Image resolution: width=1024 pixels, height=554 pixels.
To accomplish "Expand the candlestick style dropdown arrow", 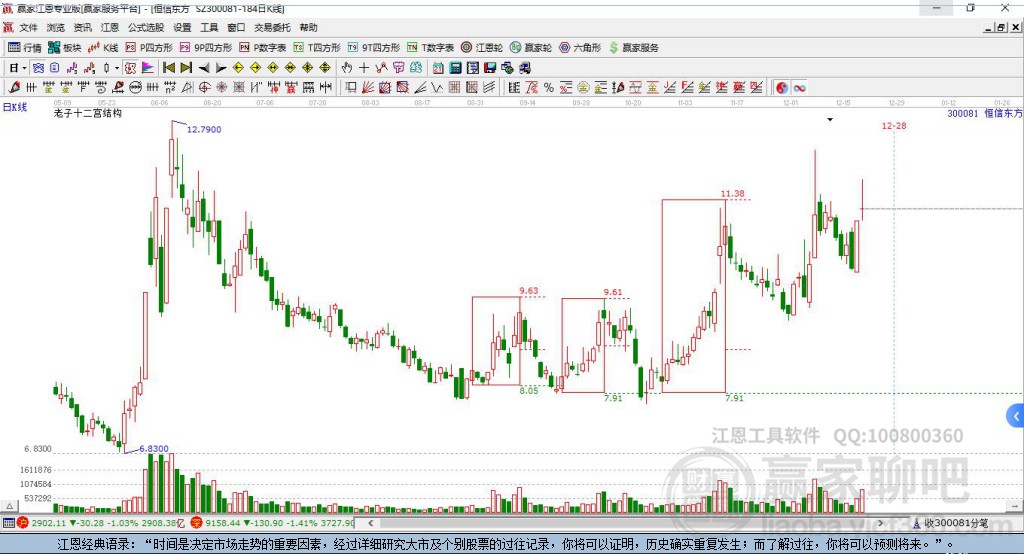I will click(117, 68).
